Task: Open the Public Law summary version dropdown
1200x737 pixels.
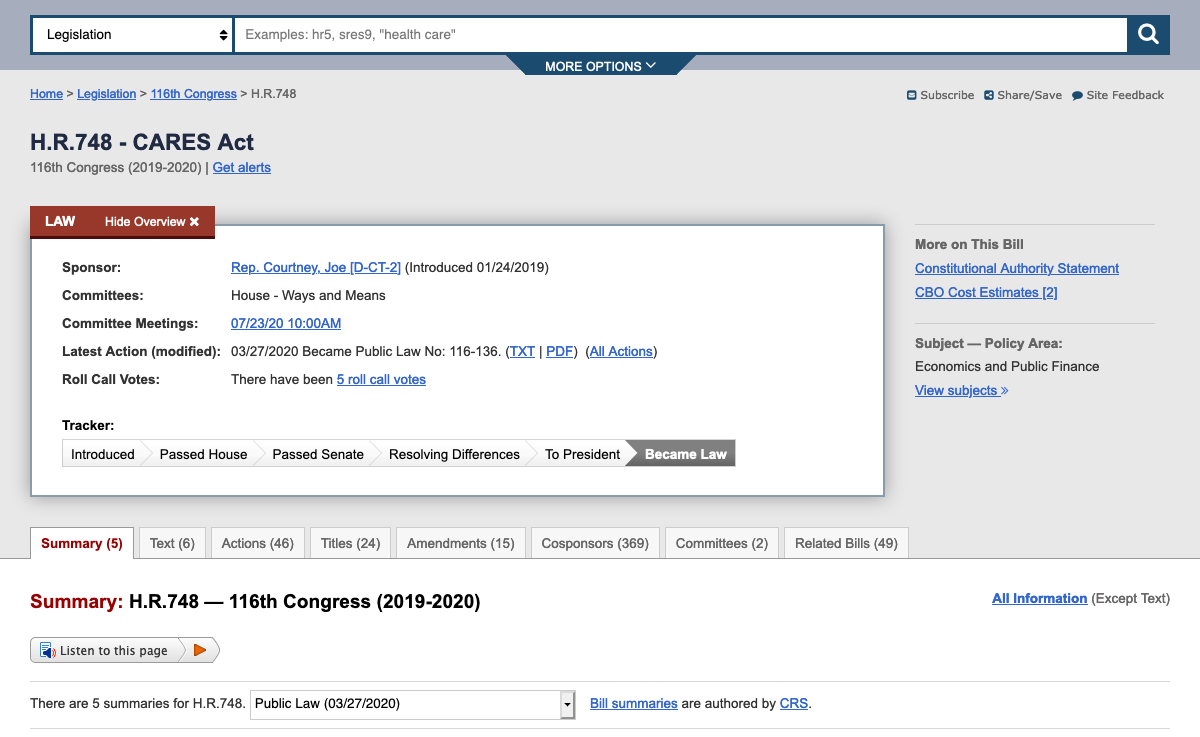Action: pos(412,704)
